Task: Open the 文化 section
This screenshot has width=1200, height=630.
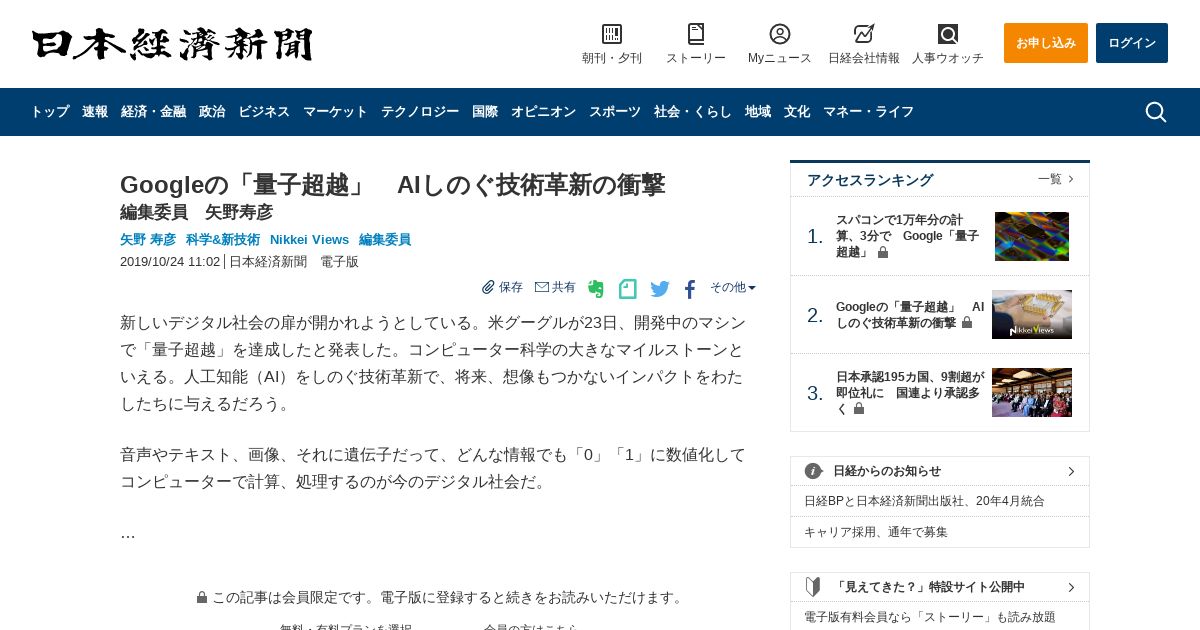Action: coord(797,112)
